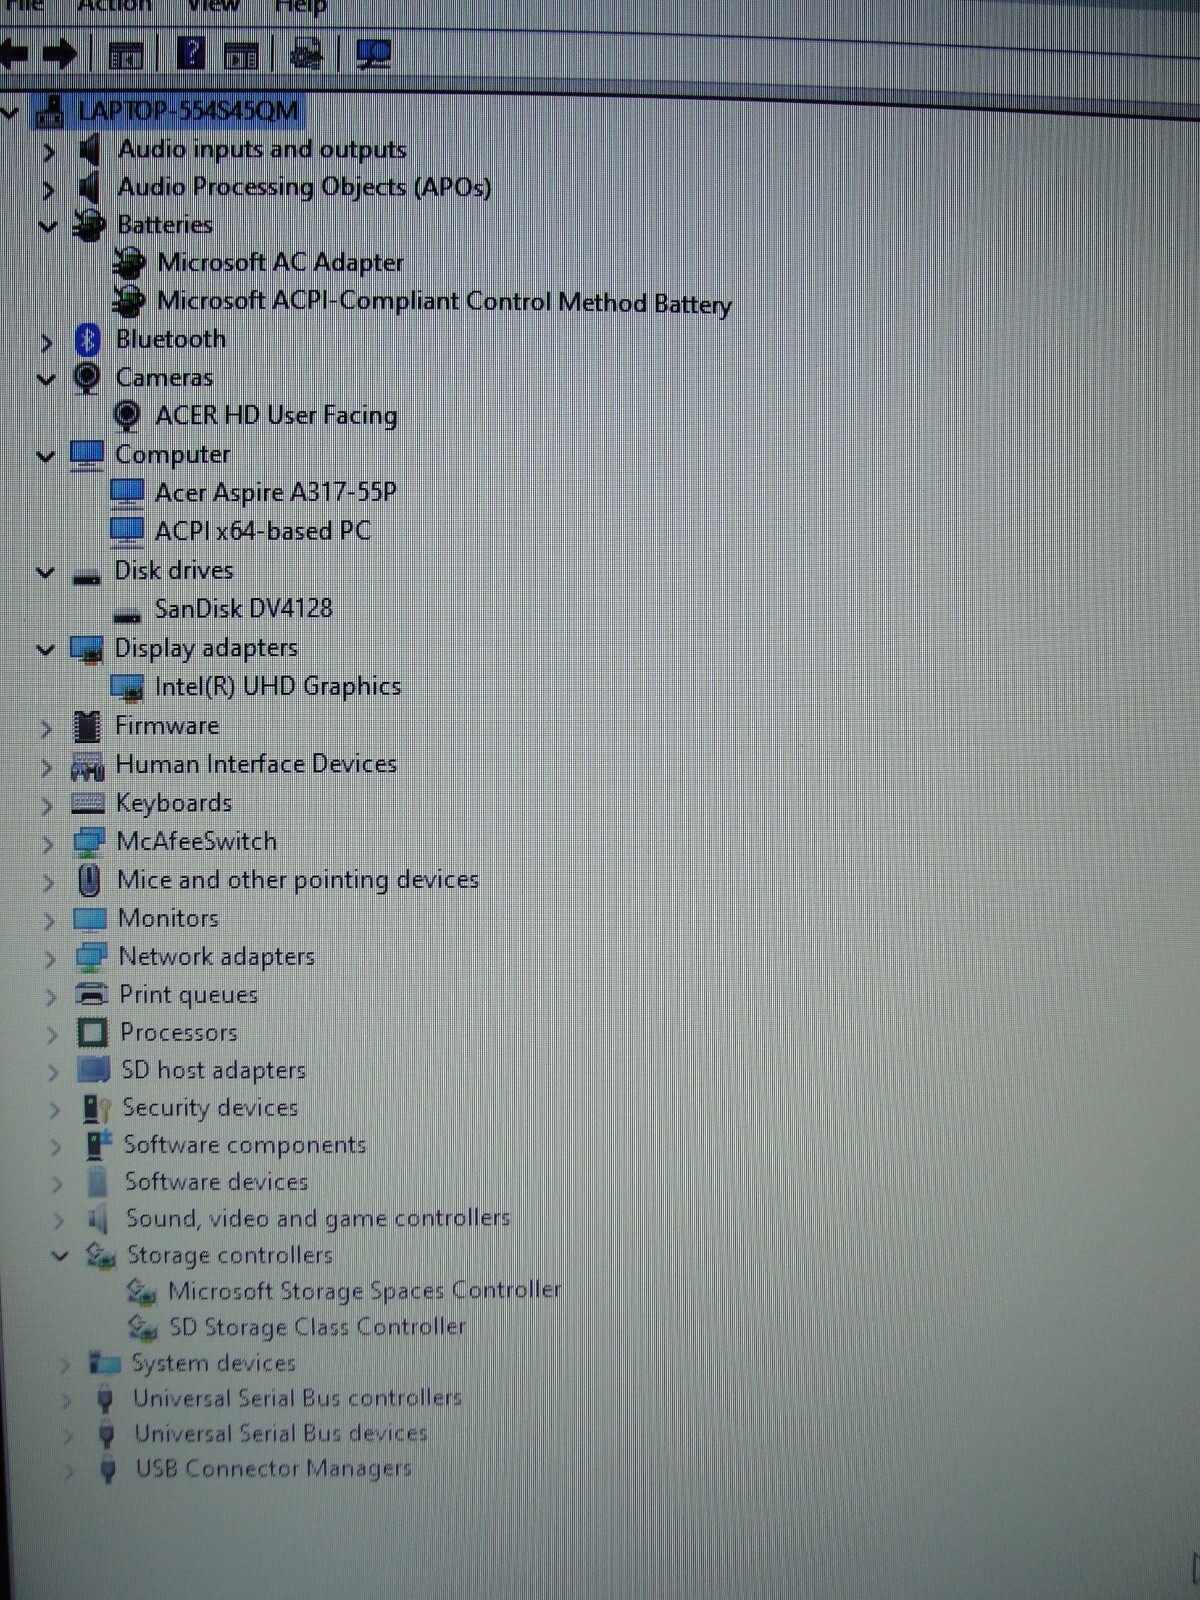
Task: Select ACPI x64-based PC entry
Action: (x=263, y=531)
